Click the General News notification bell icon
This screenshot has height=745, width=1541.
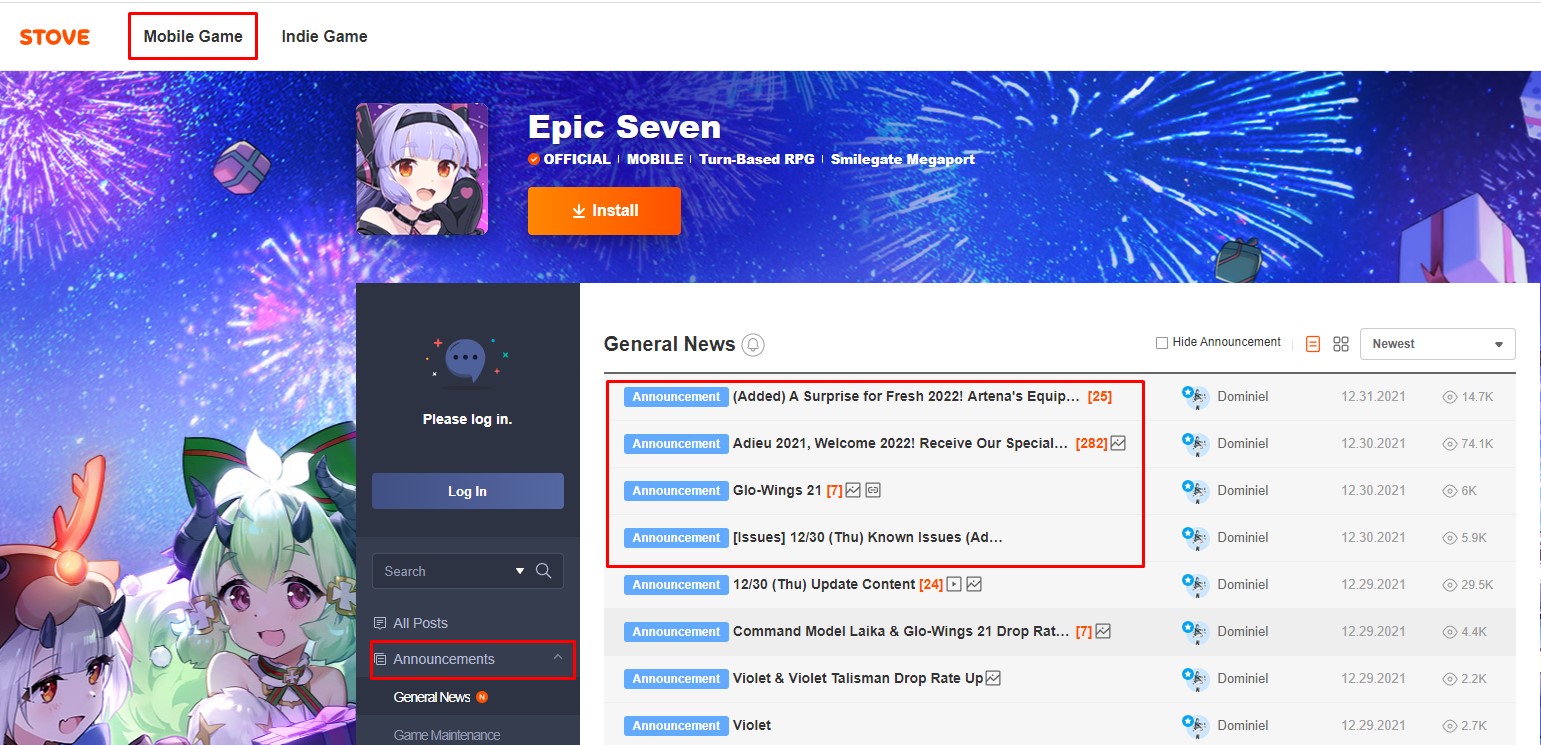pyautogui.click(x=753, y=345)
